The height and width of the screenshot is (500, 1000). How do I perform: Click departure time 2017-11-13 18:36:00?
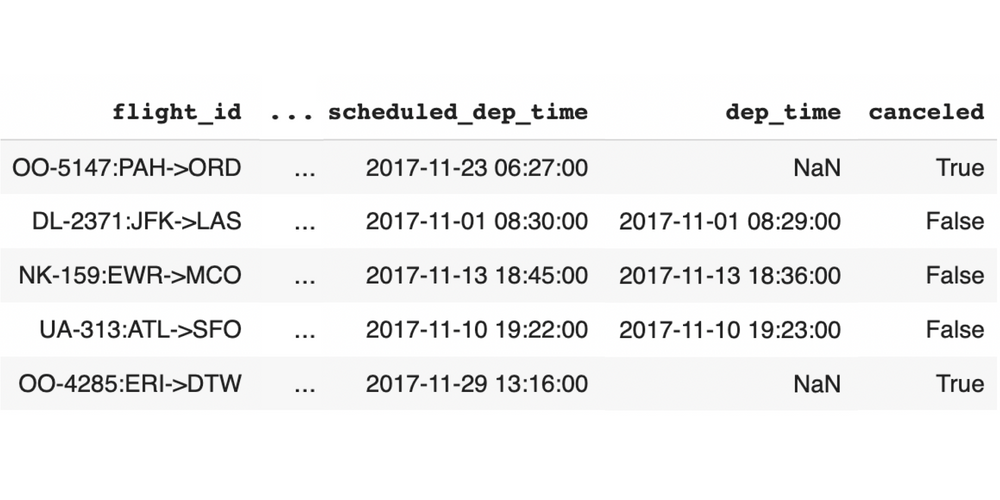[x=730, y=275]
